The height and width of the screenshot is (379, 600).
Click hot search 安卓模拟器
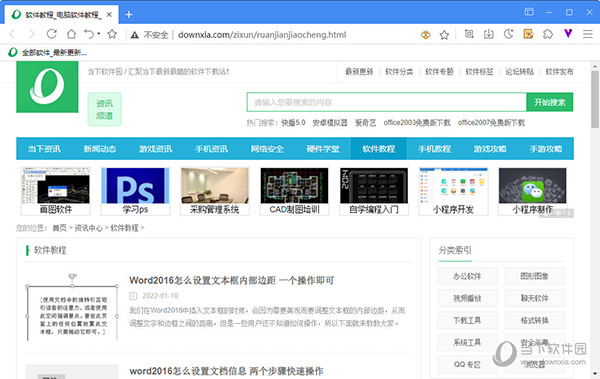(330, 123)
